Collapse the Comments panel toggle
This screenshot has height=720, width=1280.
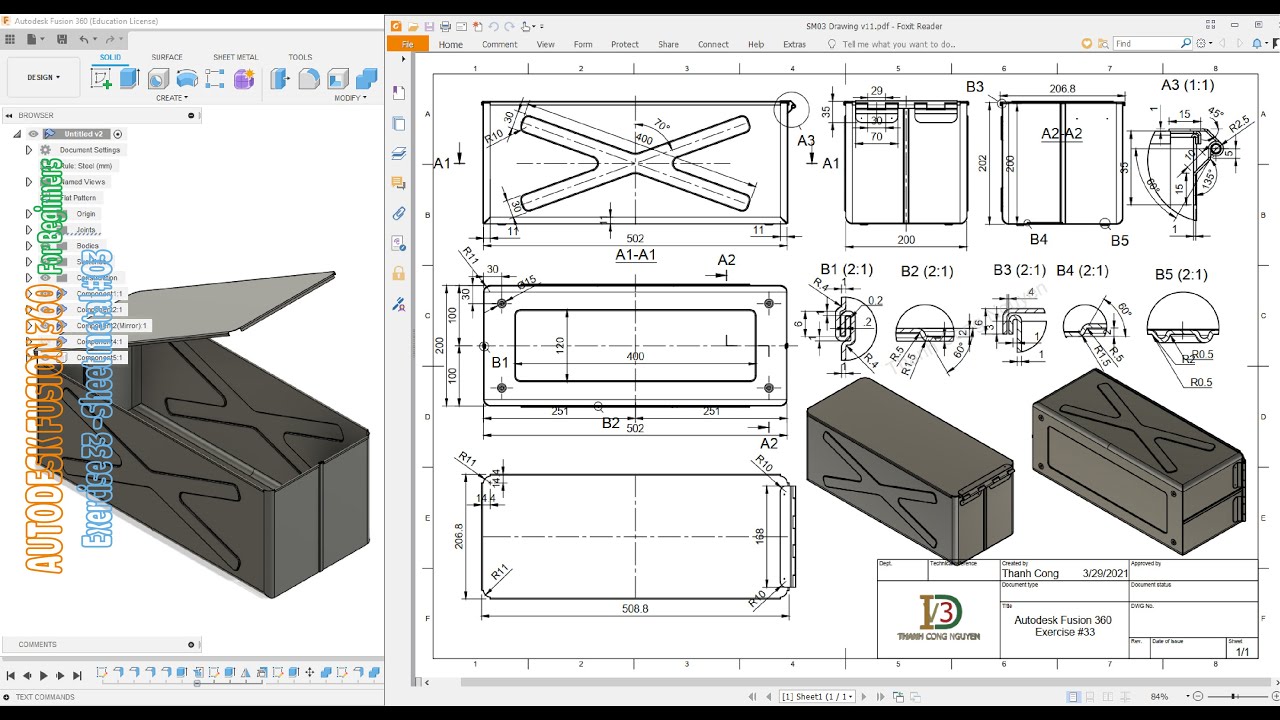coord(191,645)
